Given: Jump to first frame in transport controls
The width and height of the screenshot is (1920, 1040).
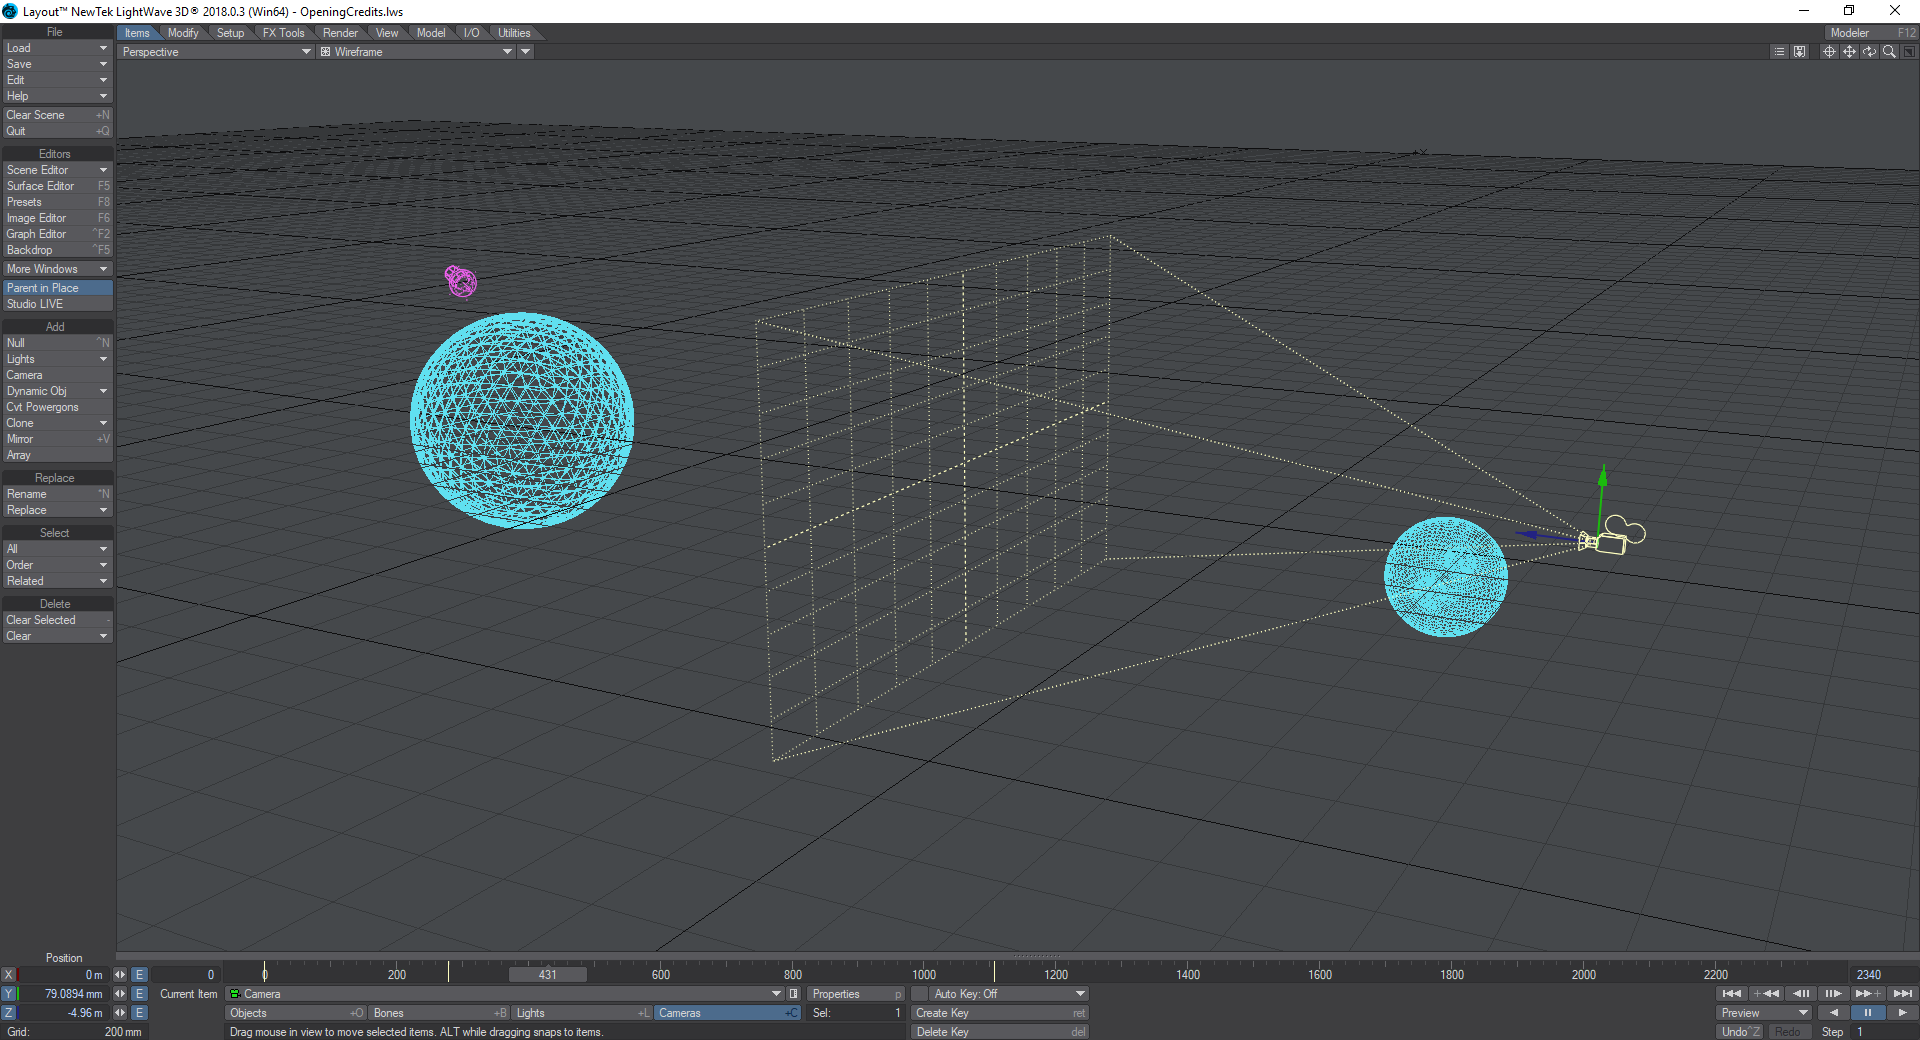Looking at the screenshot, I should pos(1731,994).
